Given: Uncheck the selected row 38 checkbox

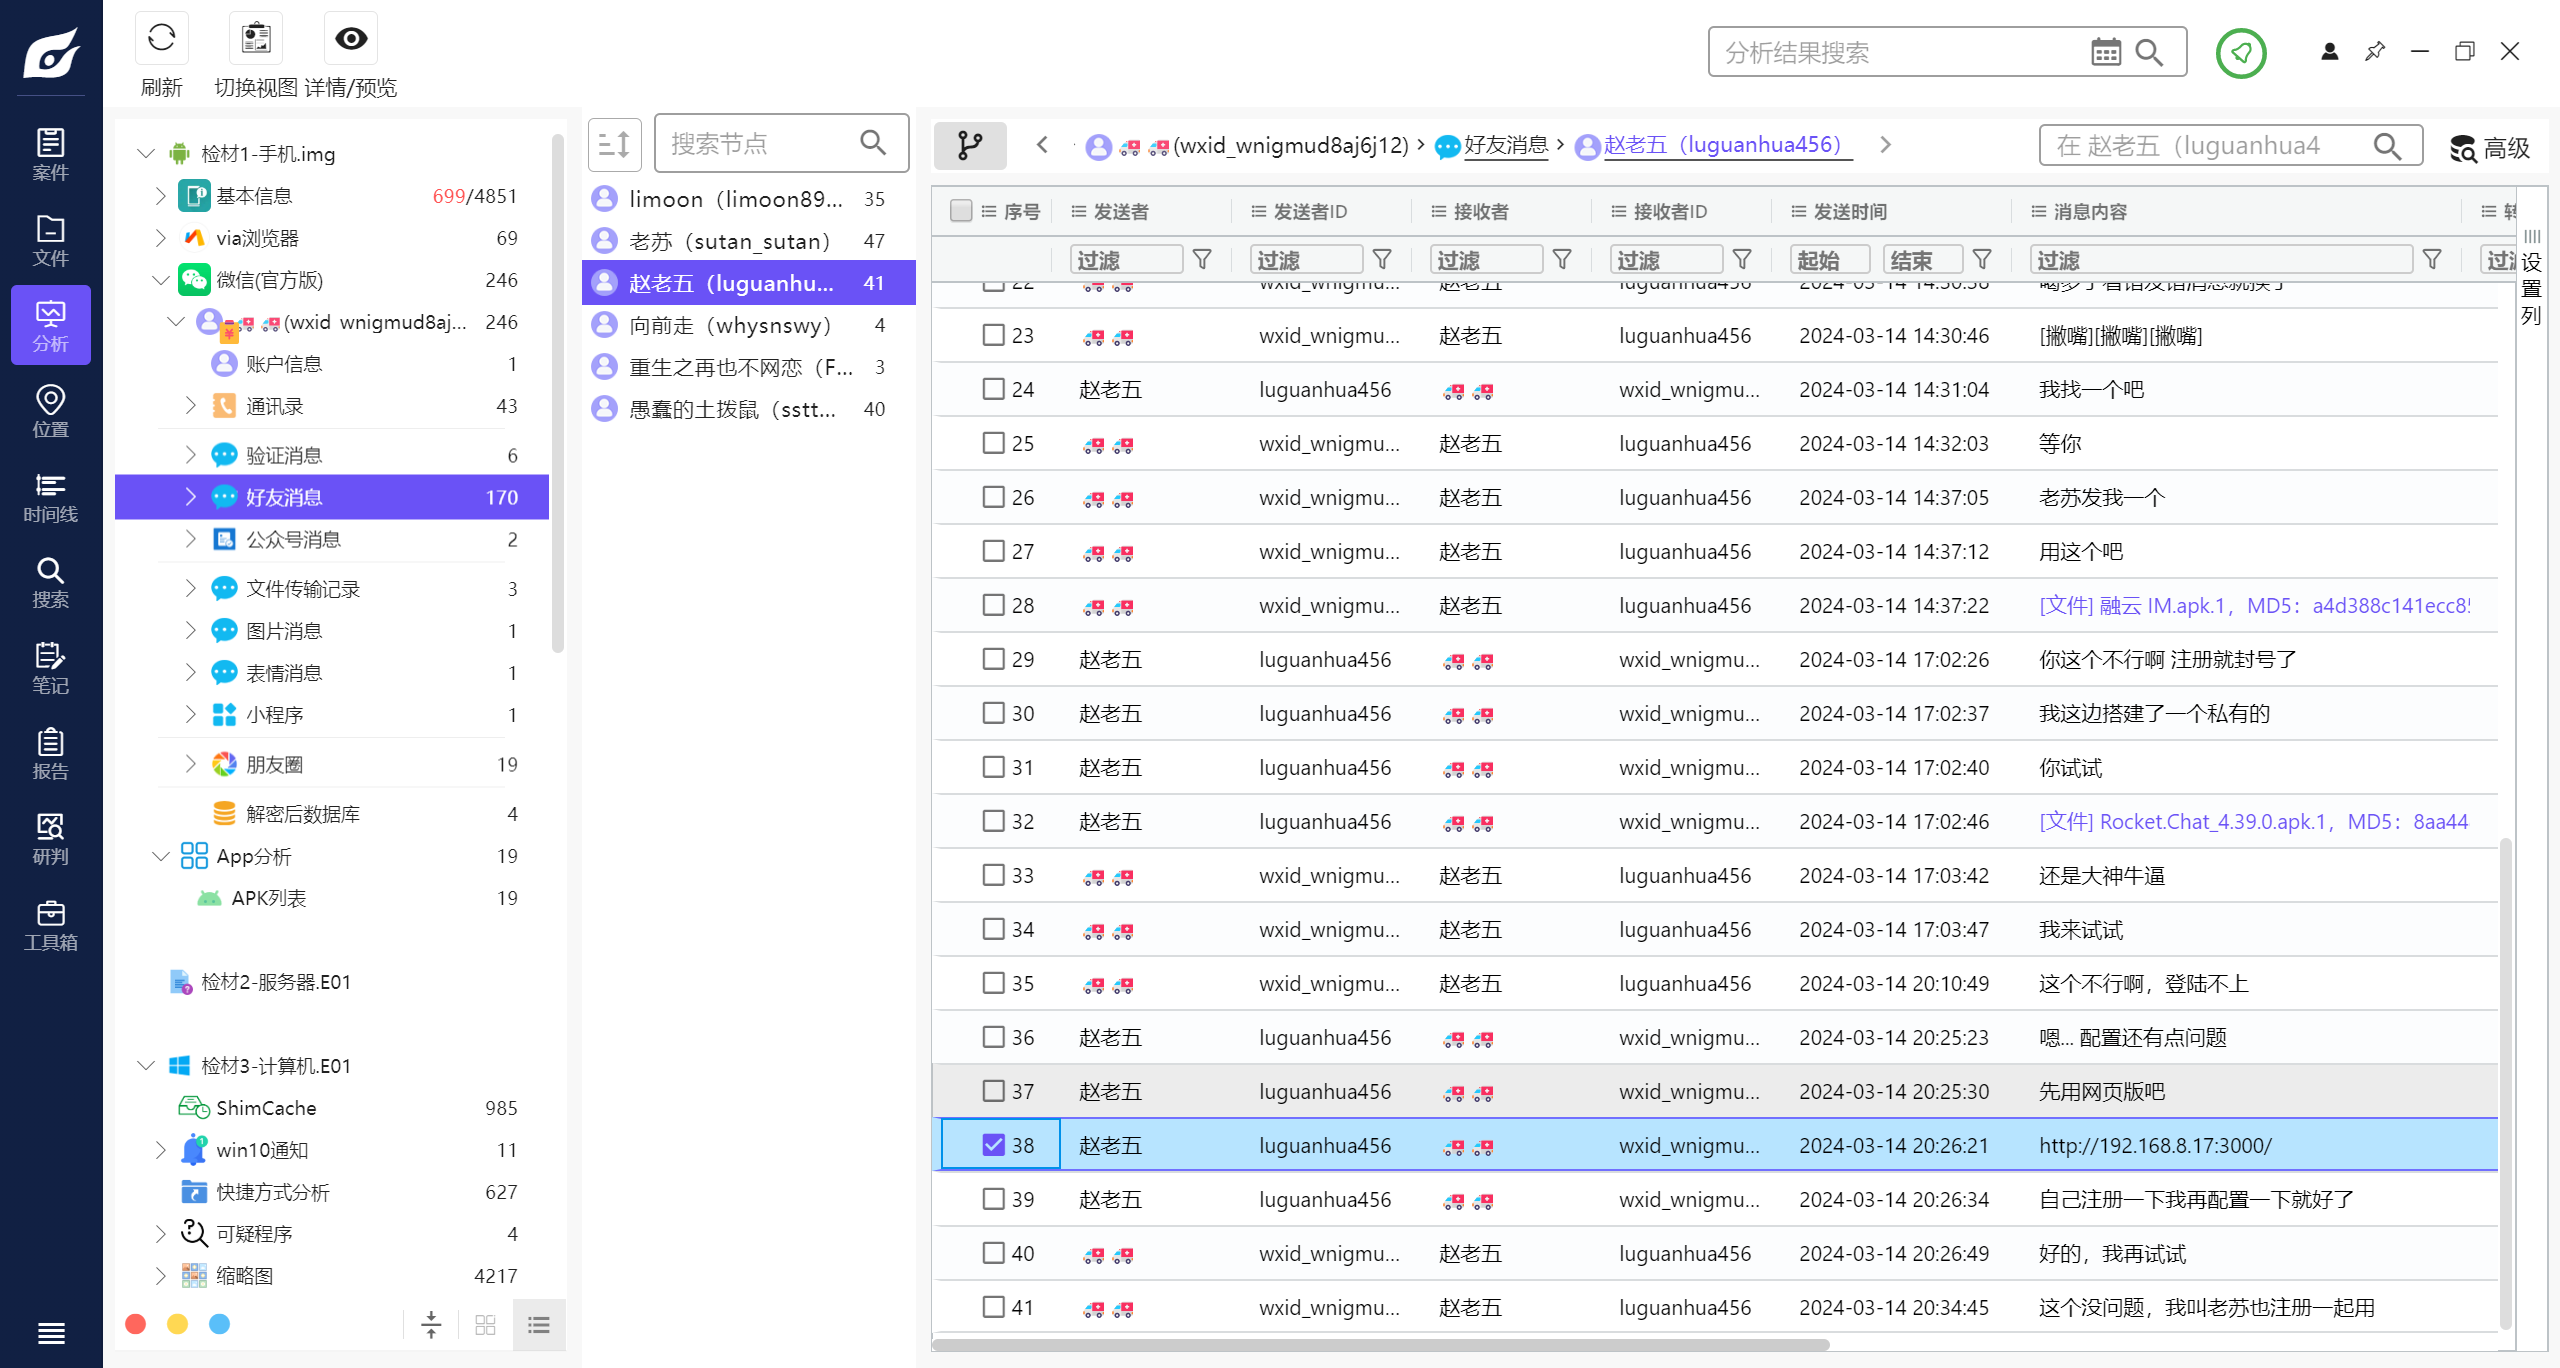Looking at the screenshot, I should 992,1145.
